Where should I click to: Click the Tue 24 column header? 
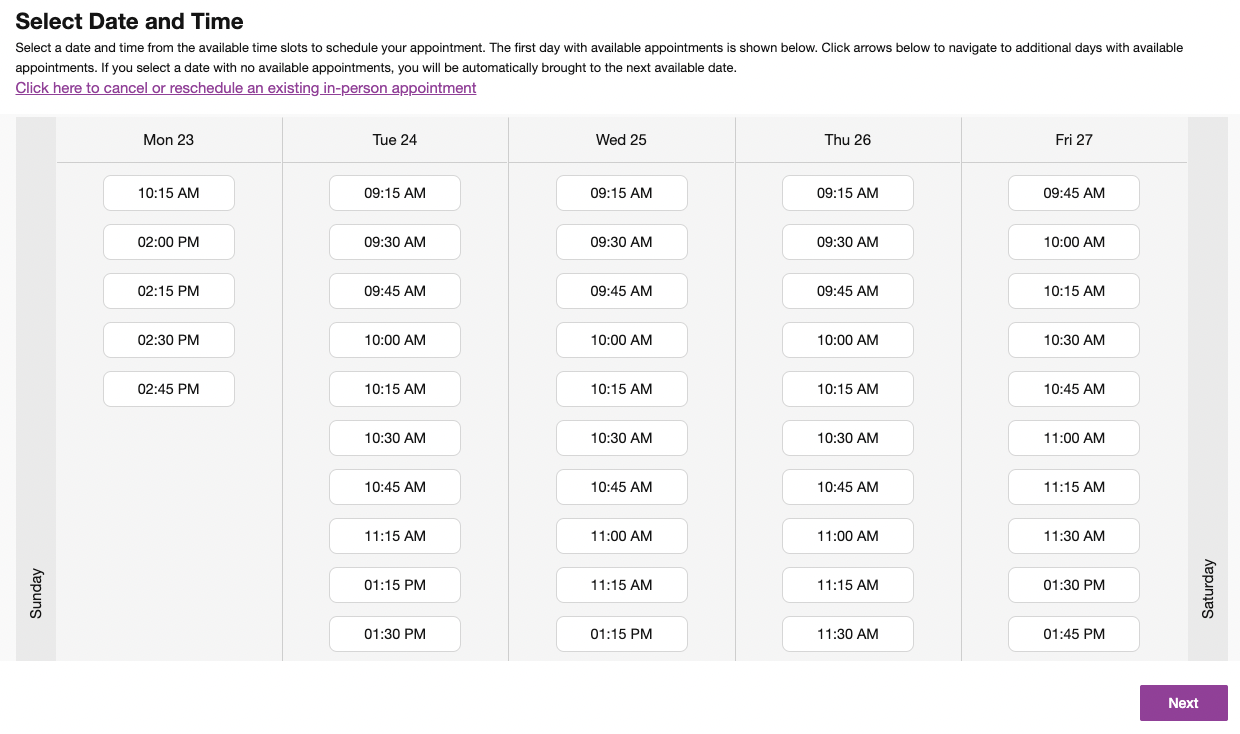395,140
